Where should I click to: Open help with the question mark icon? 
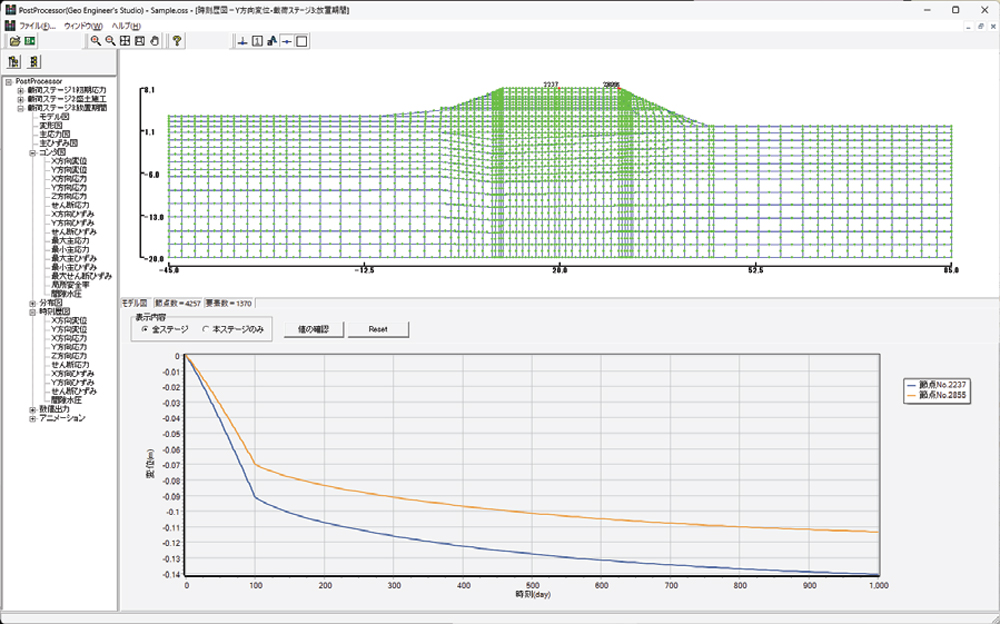point(177,41)
